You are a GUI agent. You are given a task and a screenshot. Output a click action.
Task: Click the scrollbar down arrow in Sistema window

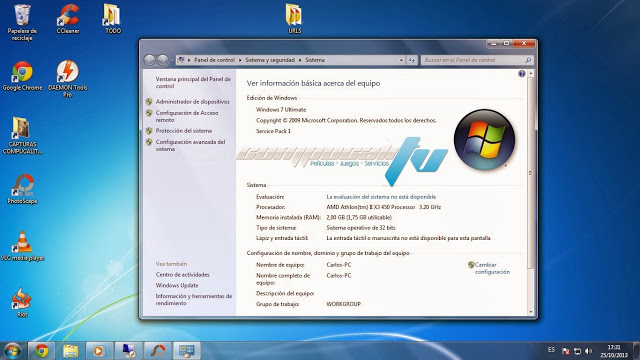point(531,312)
